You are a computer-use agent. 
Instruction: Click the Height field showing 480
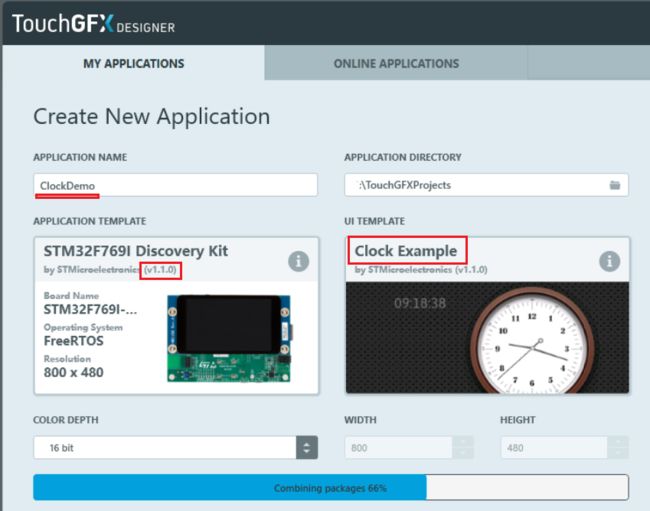[555, 448]
